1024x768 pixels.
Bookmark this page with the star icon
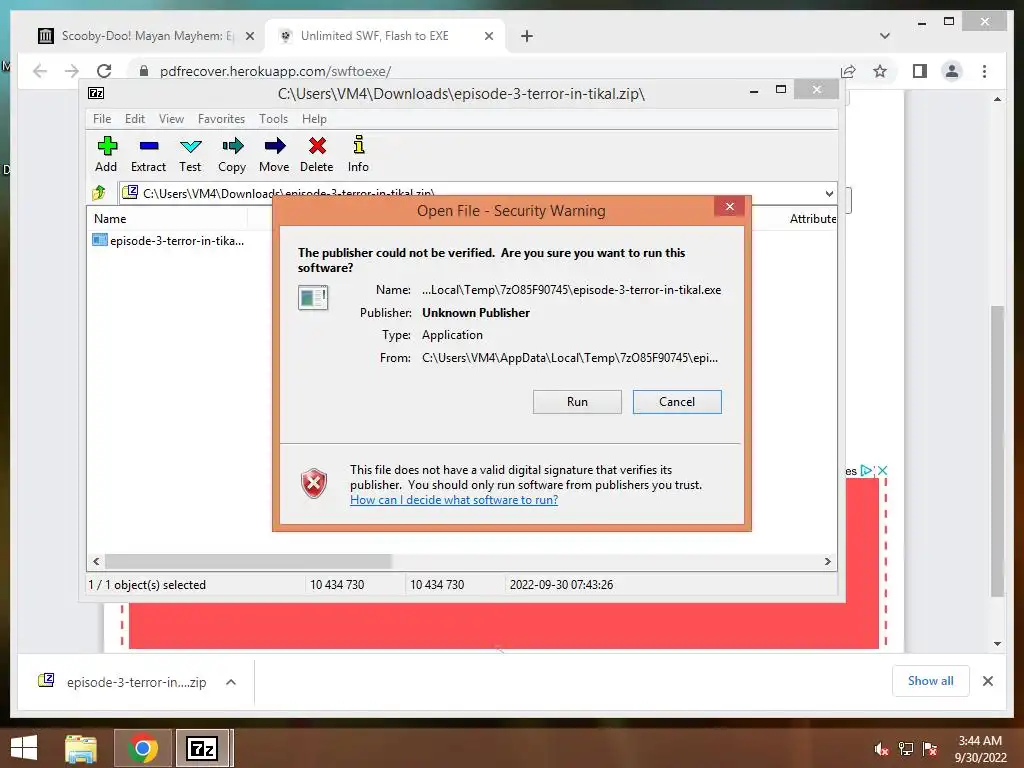[880, 71]
